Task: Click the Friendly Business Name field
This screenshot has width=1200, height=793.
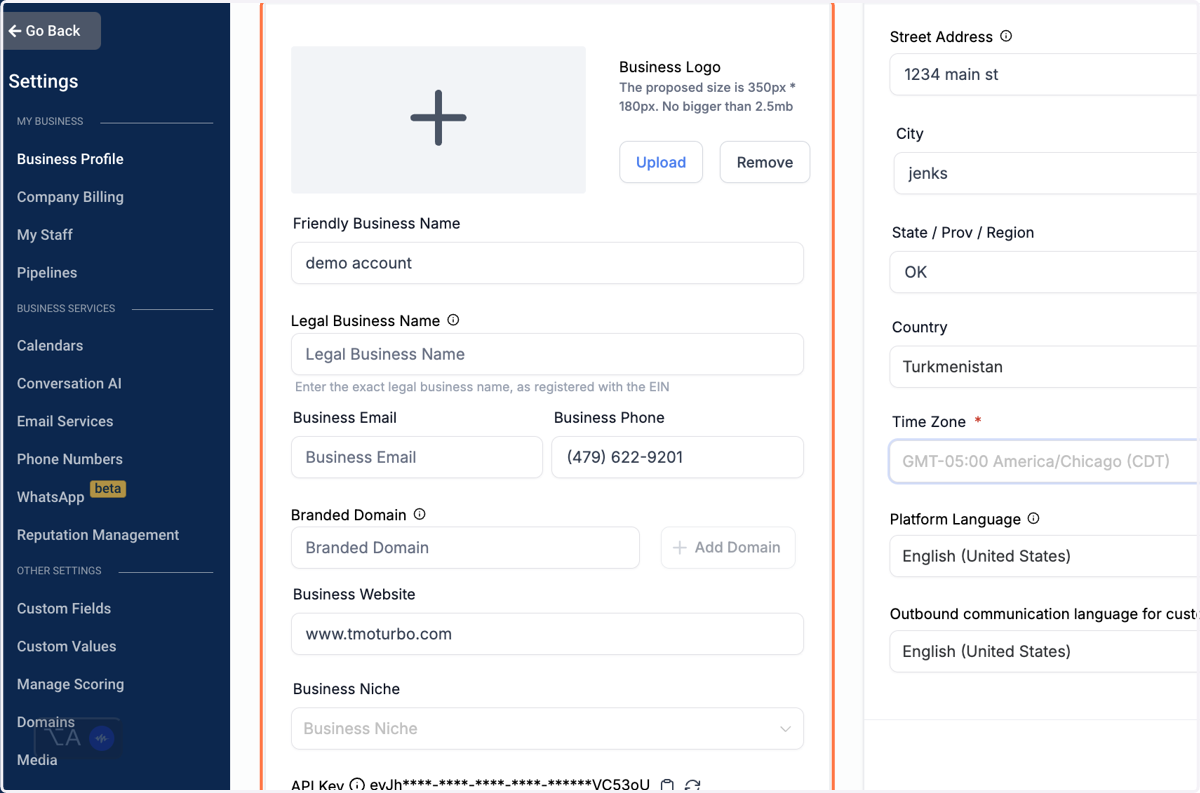Action: (x=547, y=263)
